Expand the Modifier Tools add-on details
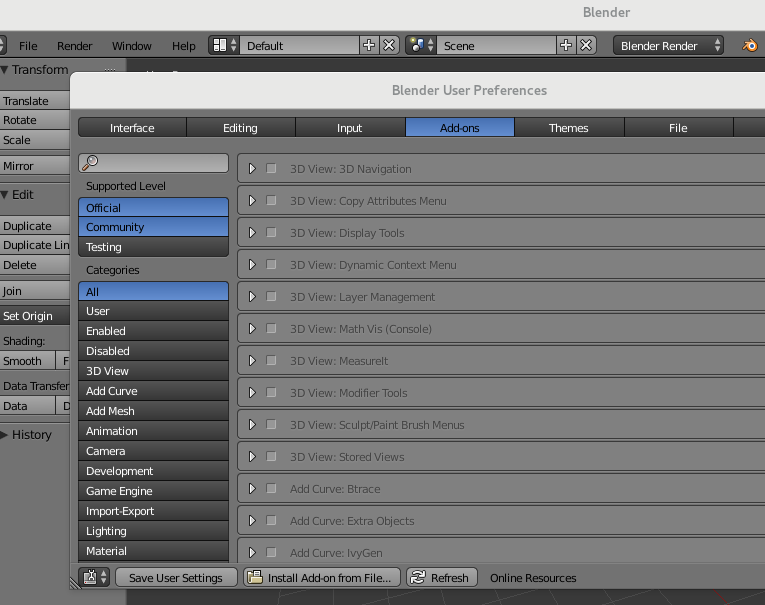This screenshot has height=605, width=765. (x=252, y=392)
